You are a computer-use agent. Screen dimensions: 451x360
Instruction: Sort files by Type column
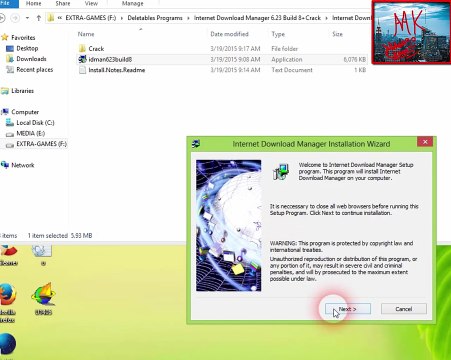(278, 34)
